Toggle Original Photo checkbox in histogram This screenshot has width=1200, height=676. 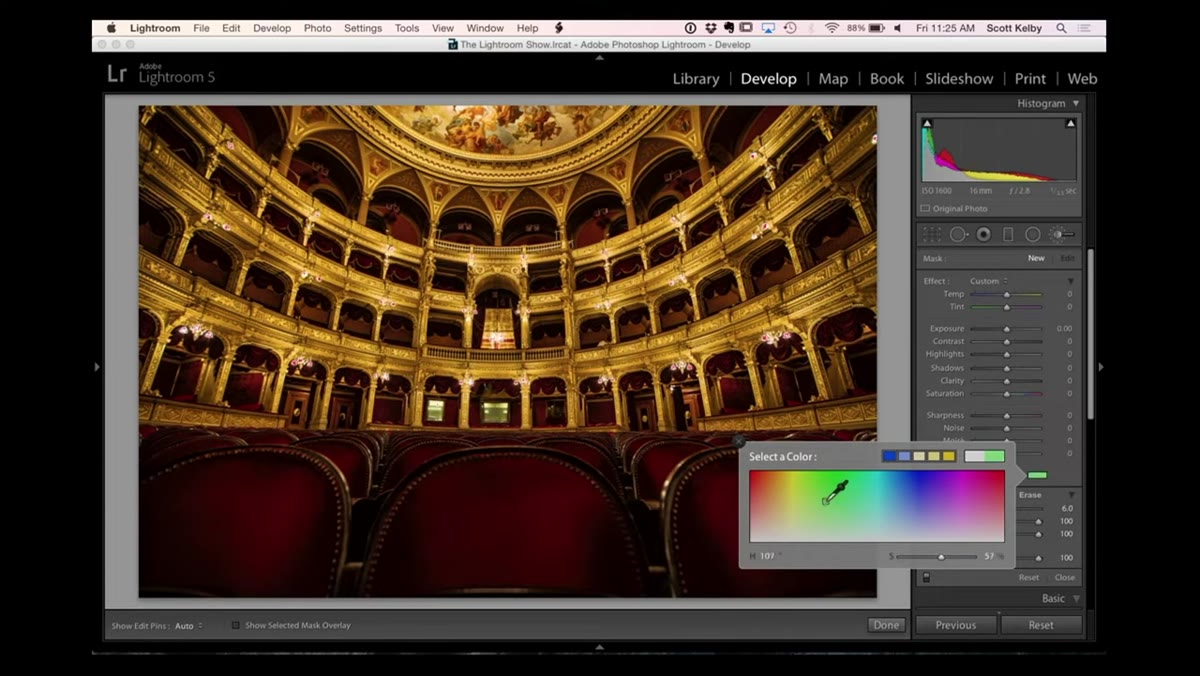pos(925,209)
